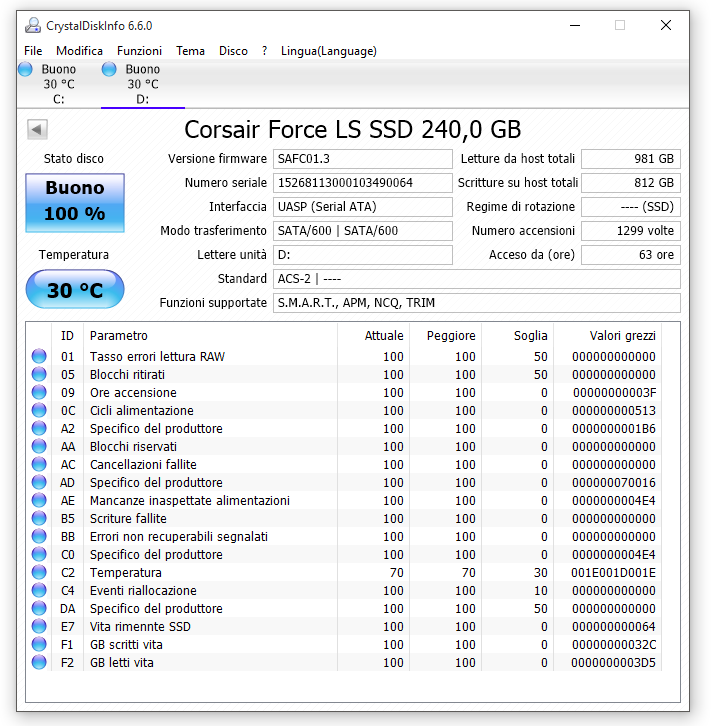Click the Peggiore column header
The height and width of the screenshot is (726, 712).
point(446,336)
